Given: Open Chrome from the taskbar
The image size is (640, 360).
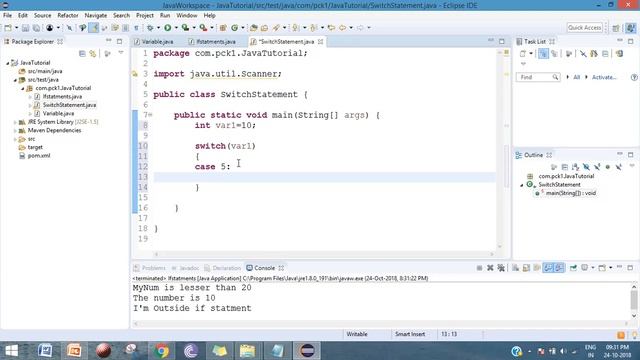Looking at the screenshot, I should point(161,351).
